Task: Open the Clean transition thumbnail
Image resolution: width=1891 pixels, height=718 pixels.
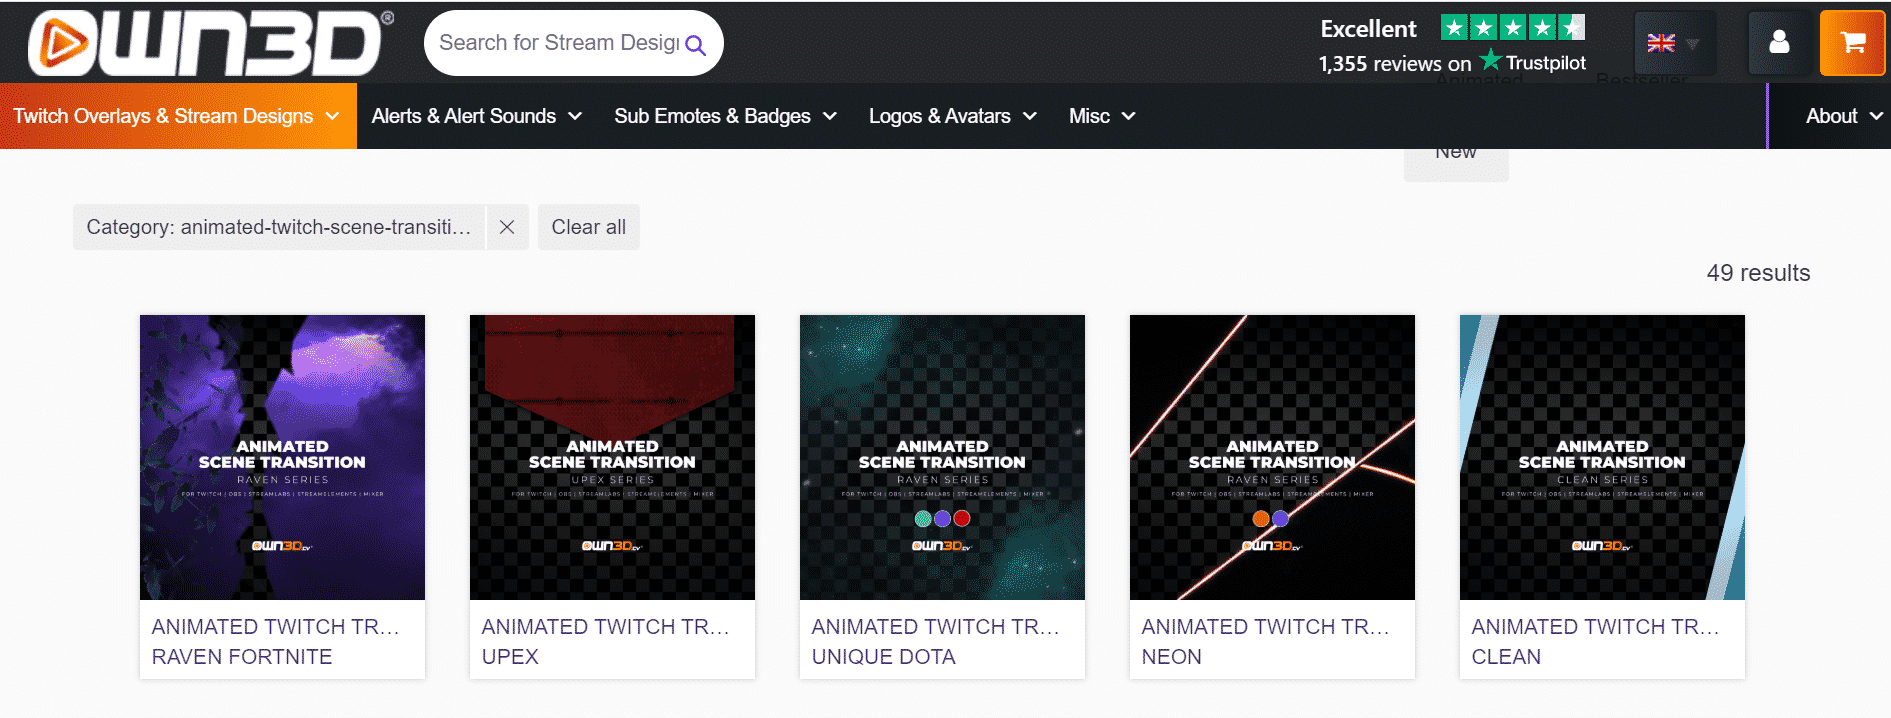Action: pyautogui.click(x=1602, y=457)
